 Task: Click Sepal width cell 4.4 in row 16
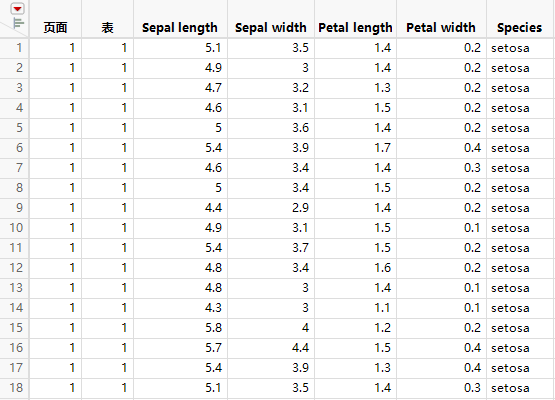(271, 348)
